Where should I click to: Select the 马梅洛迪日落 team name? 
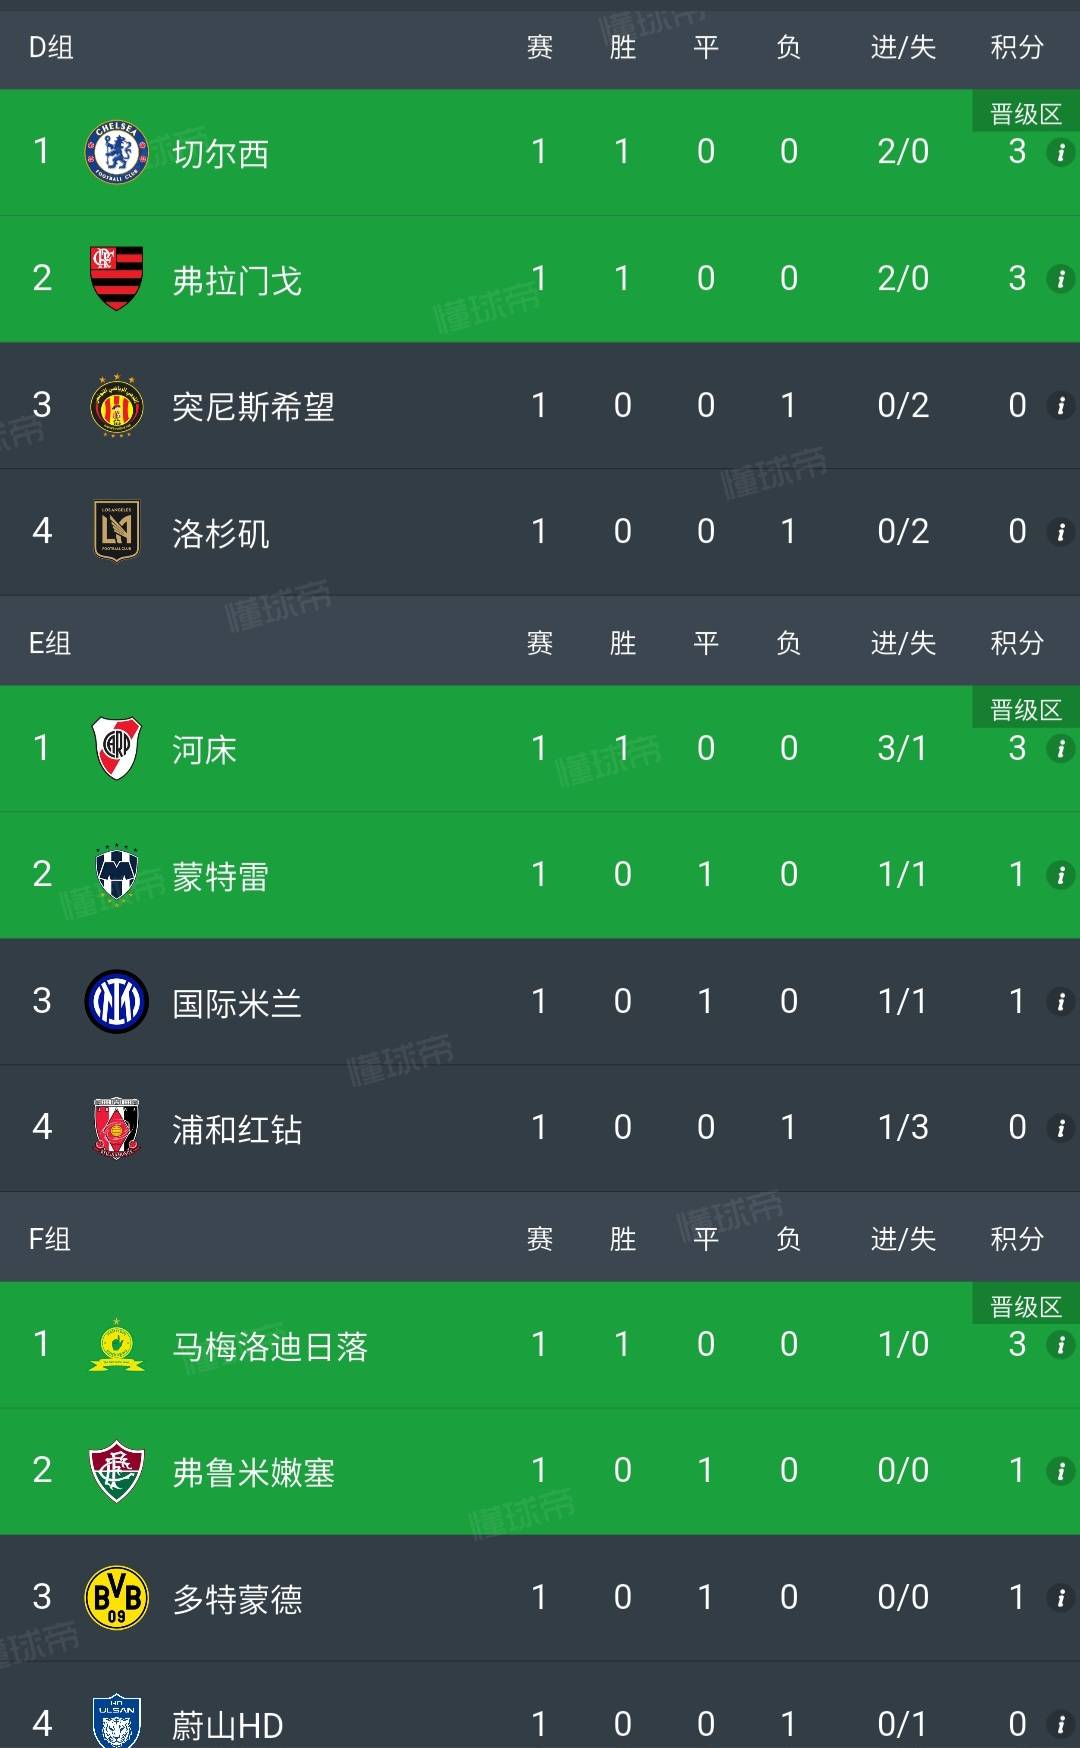[270, 1346]
